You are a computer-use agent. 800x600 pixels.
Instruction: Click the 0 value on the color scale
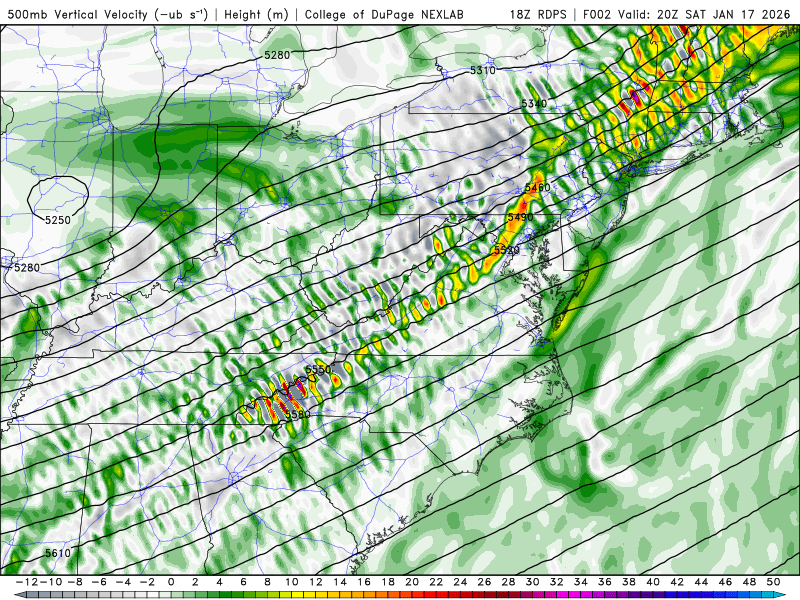171,582
